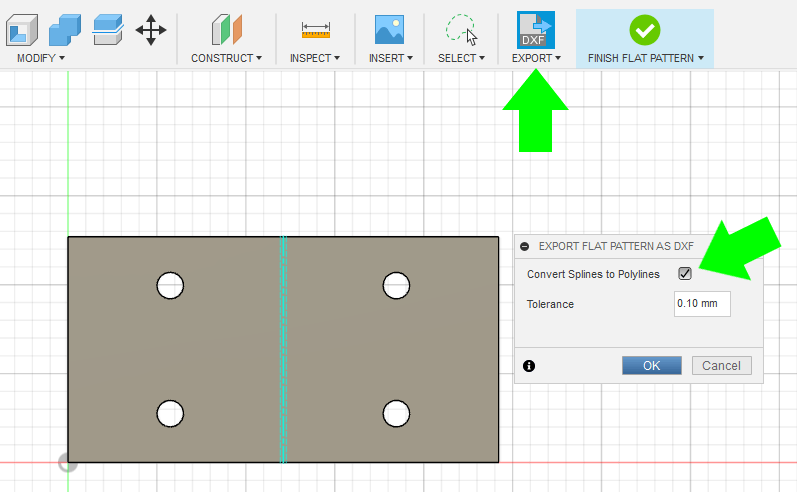Screen dimensions: 797x492
Task: Click the first Modify tool icon (Shell)
Action: pyautogui.click(x=21, y=30)
